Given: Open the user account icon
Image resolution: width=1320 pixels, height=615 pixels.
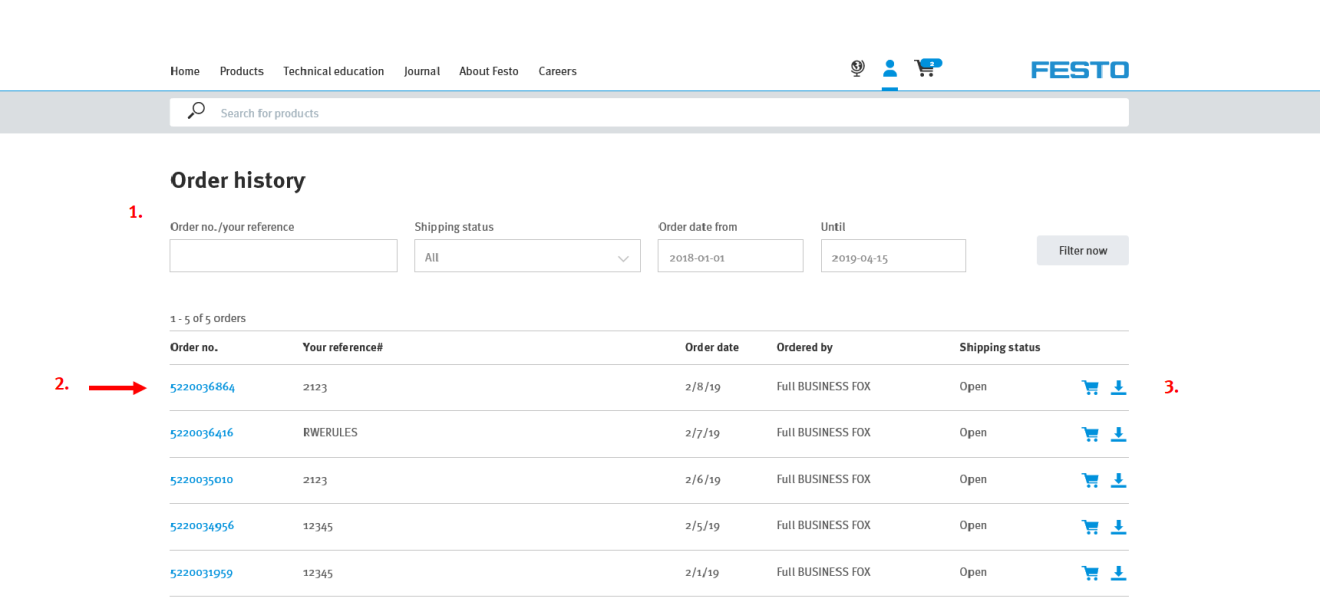Looking at the screenshot, I should pyautogui.click(x=889, y=69).
